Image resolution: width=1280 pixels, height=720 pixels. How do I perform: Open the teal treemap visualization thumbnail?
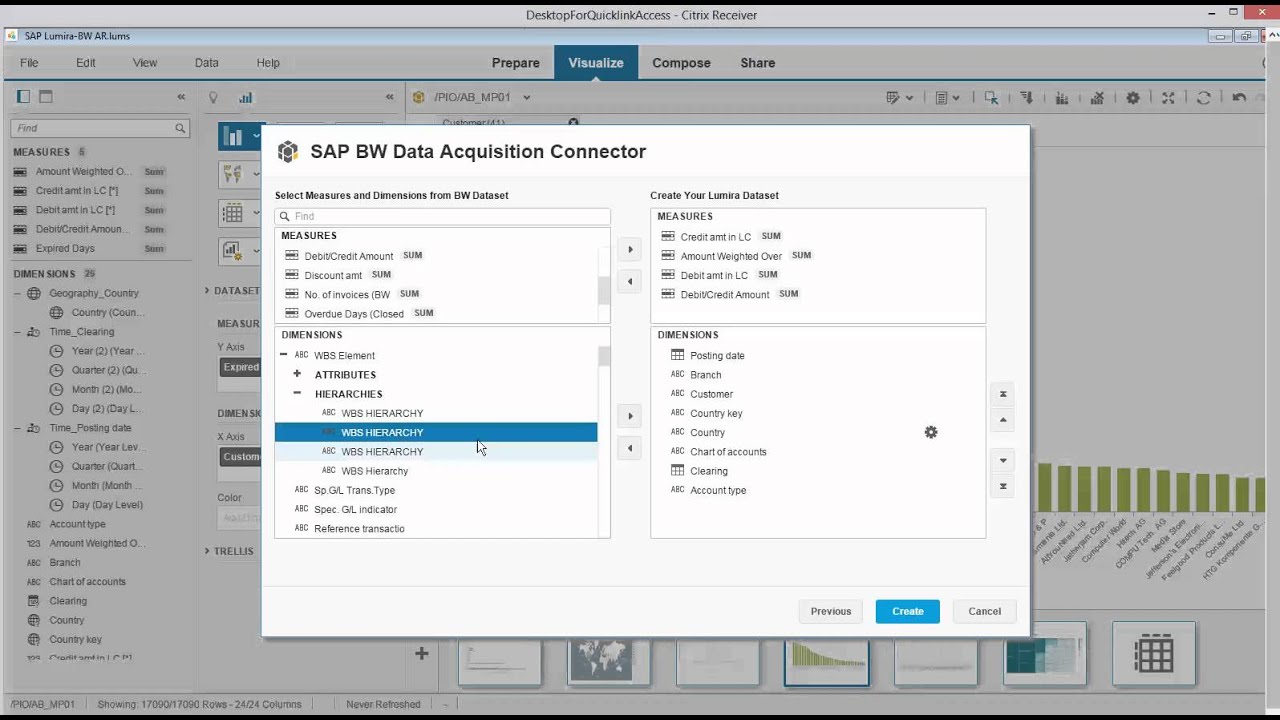pyautogui.click(x=1044, y=655)
